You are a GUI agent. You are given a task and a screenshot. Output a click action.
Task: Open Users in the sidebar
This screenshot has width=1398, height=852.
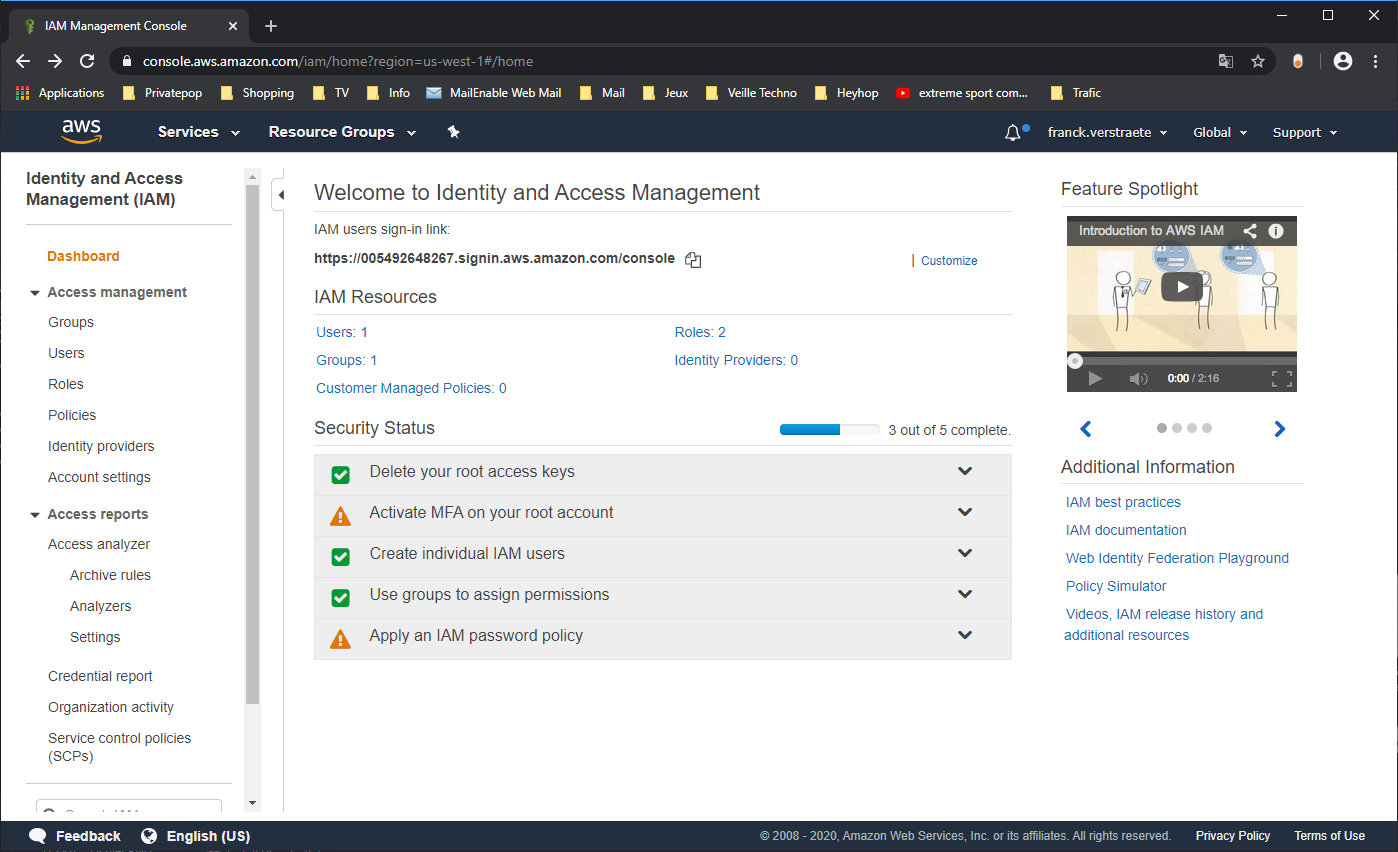pyautogui.click(x=66, y=353)
